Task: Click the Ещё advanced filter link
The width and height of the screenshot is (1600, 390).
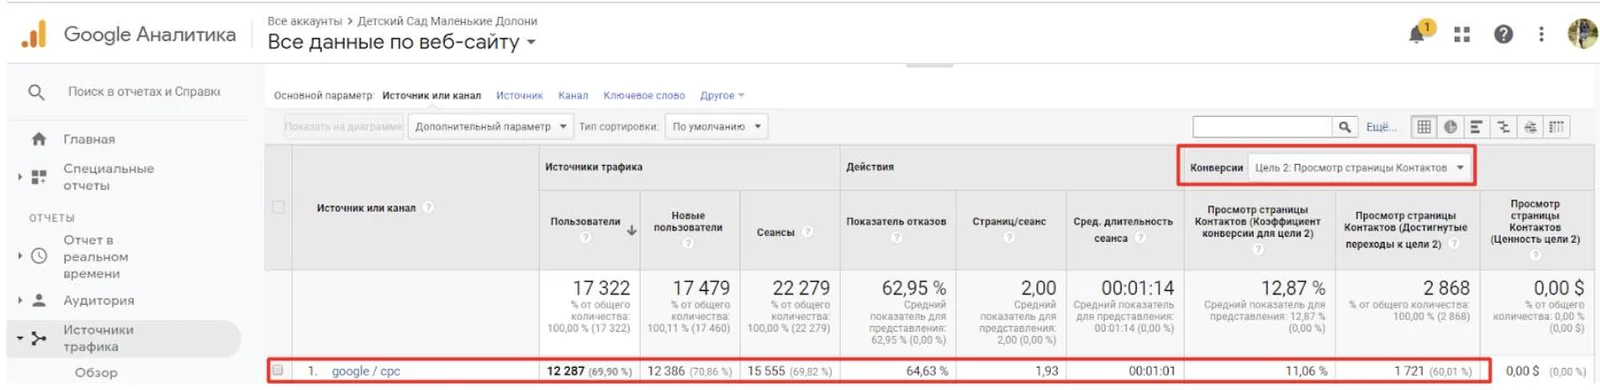Action: 1381,127
